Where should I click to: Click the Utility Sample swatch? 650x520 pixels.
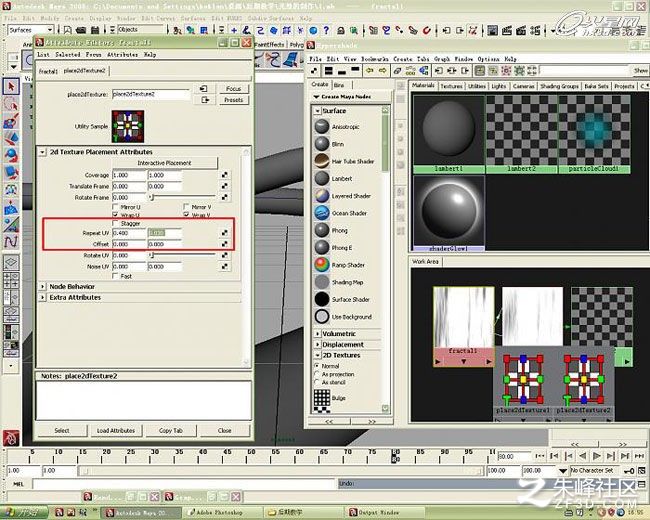[128, 126]
